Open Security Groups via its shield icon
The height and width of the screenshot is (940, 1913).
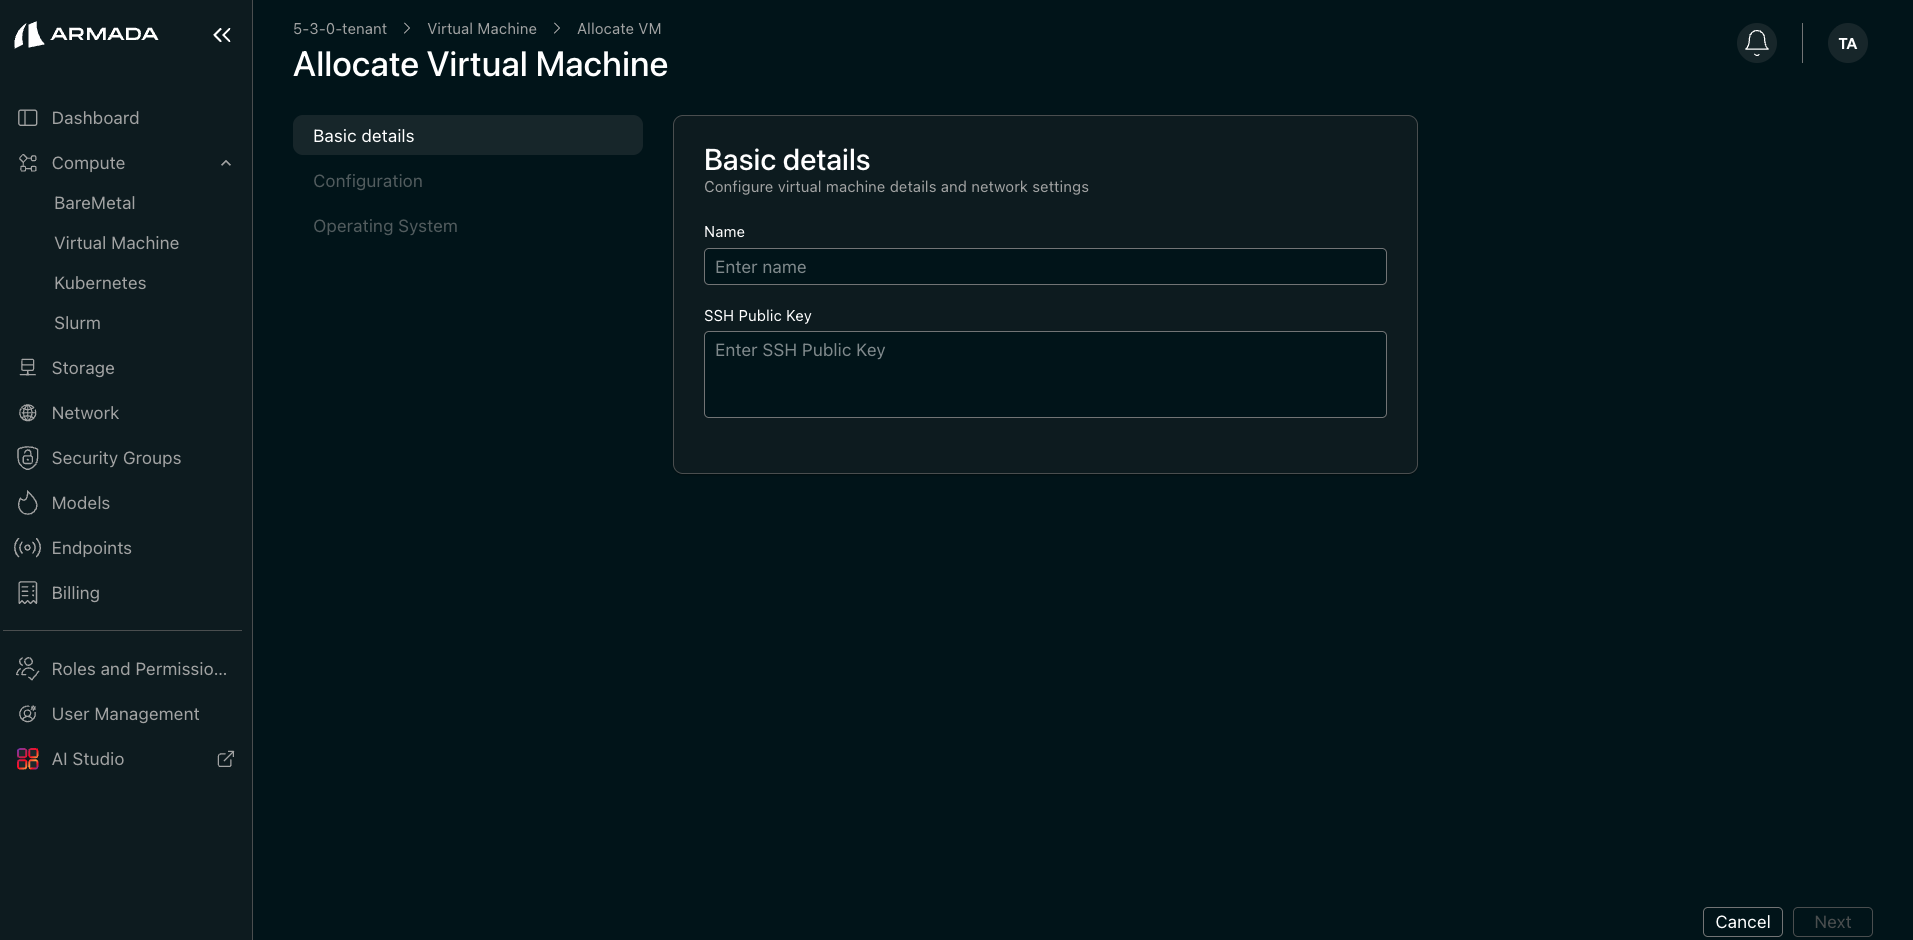28,457
